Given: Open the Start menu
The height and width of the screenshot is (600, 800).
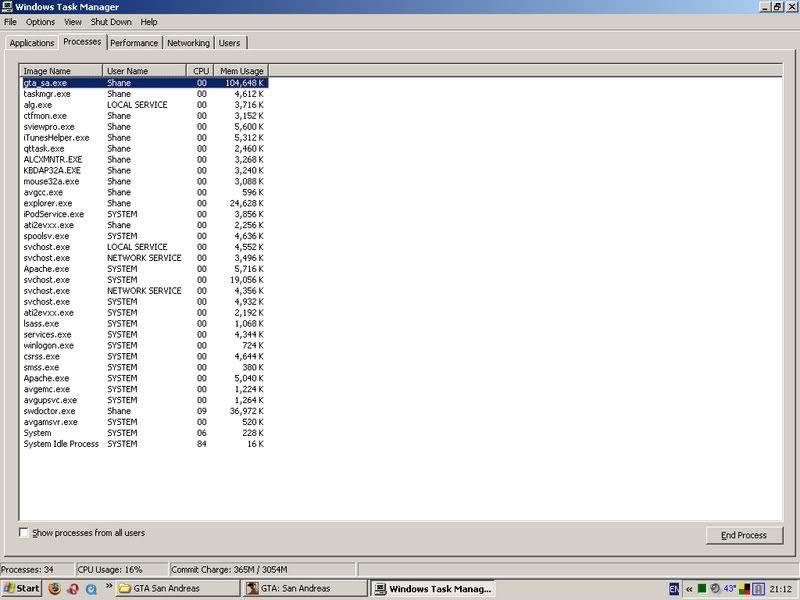Looking at the screenshot, I should point(21,589).
